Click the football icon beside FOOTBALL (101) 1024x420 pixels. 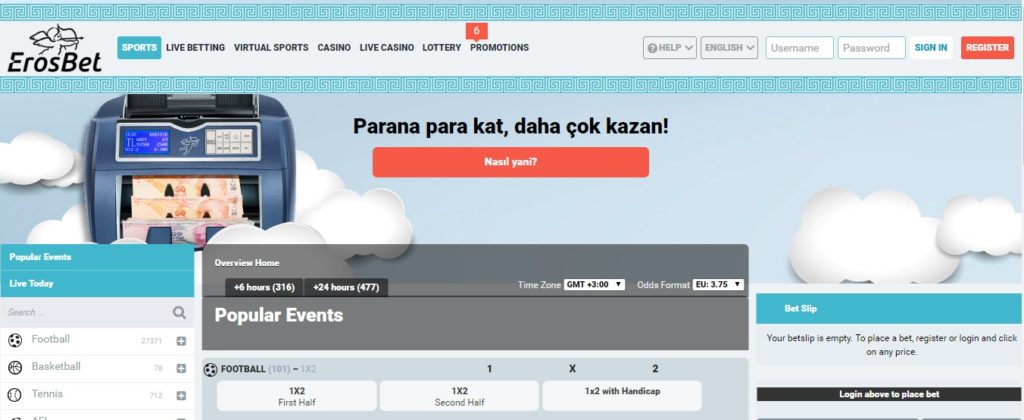[x=210, y=370]
